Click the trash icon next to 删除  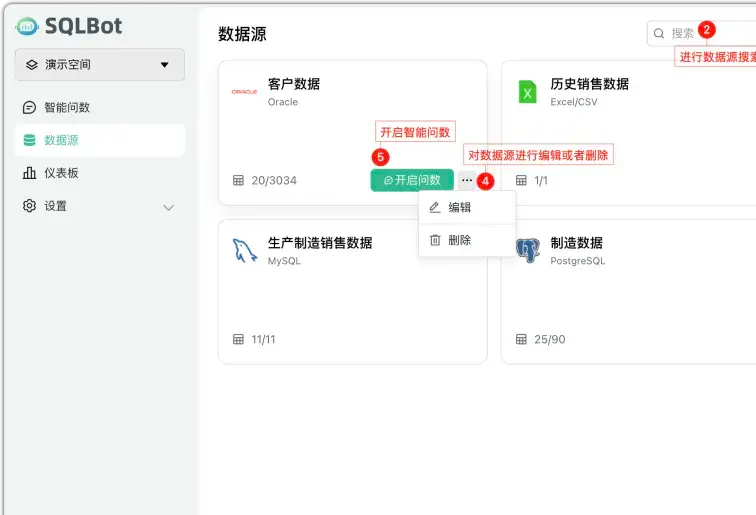[435, 240]
